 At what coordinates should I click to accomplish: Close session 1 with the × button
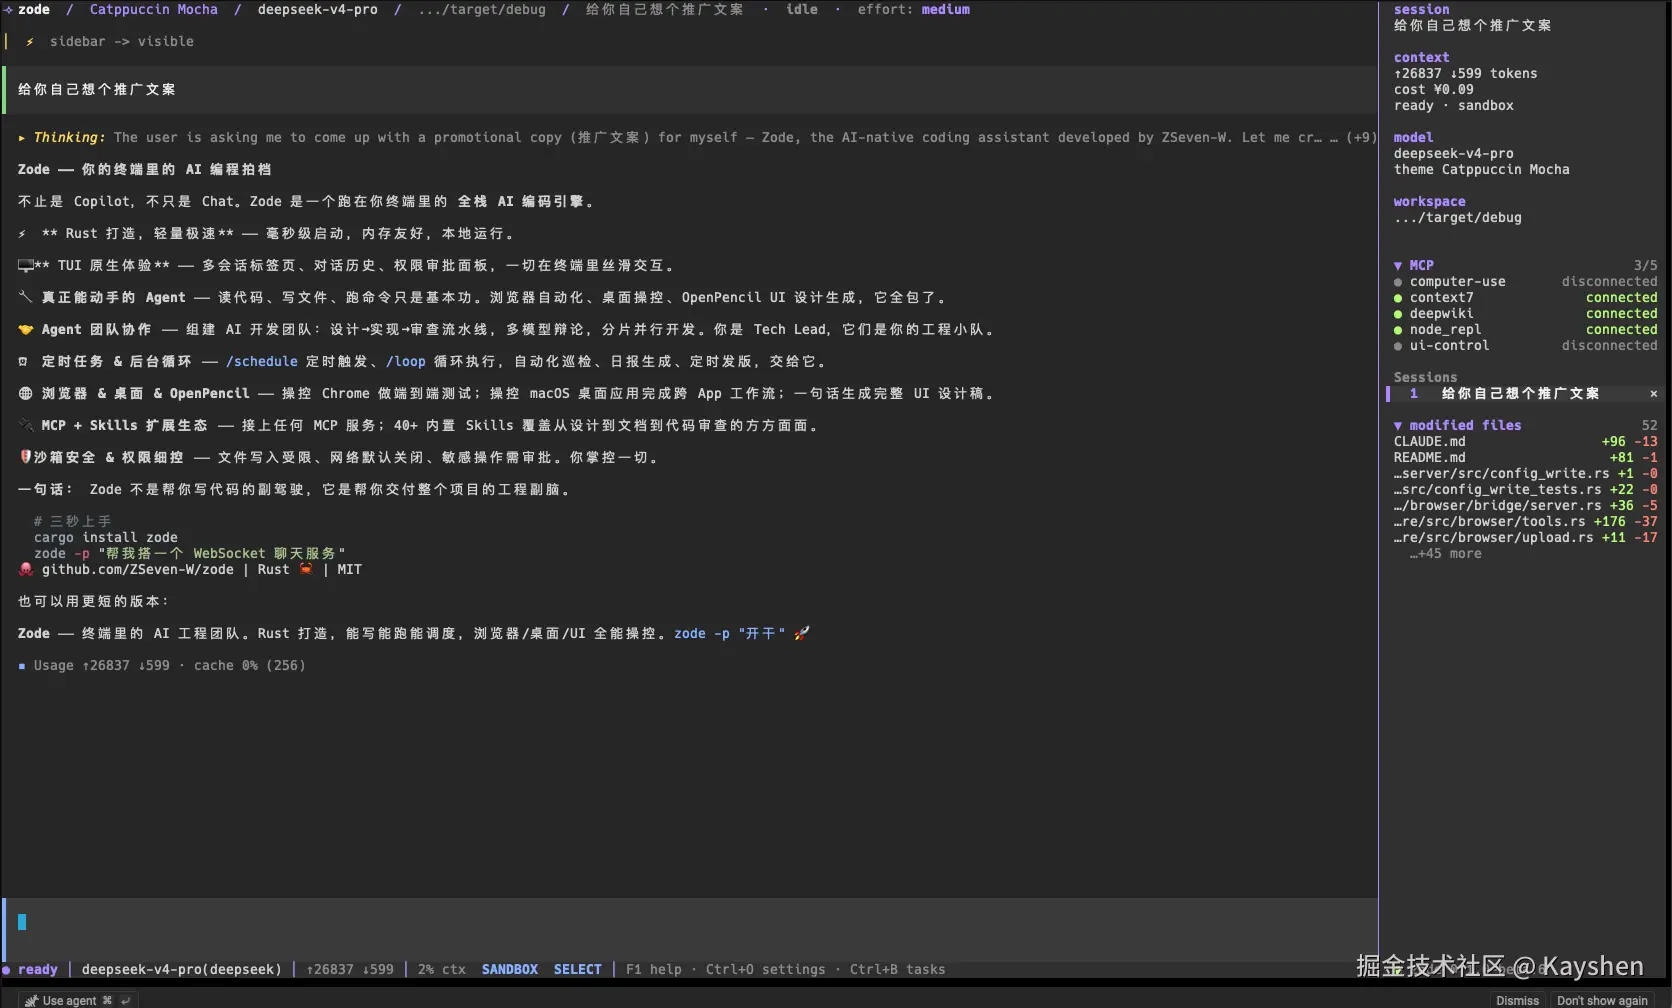(x=1654, y=394)
